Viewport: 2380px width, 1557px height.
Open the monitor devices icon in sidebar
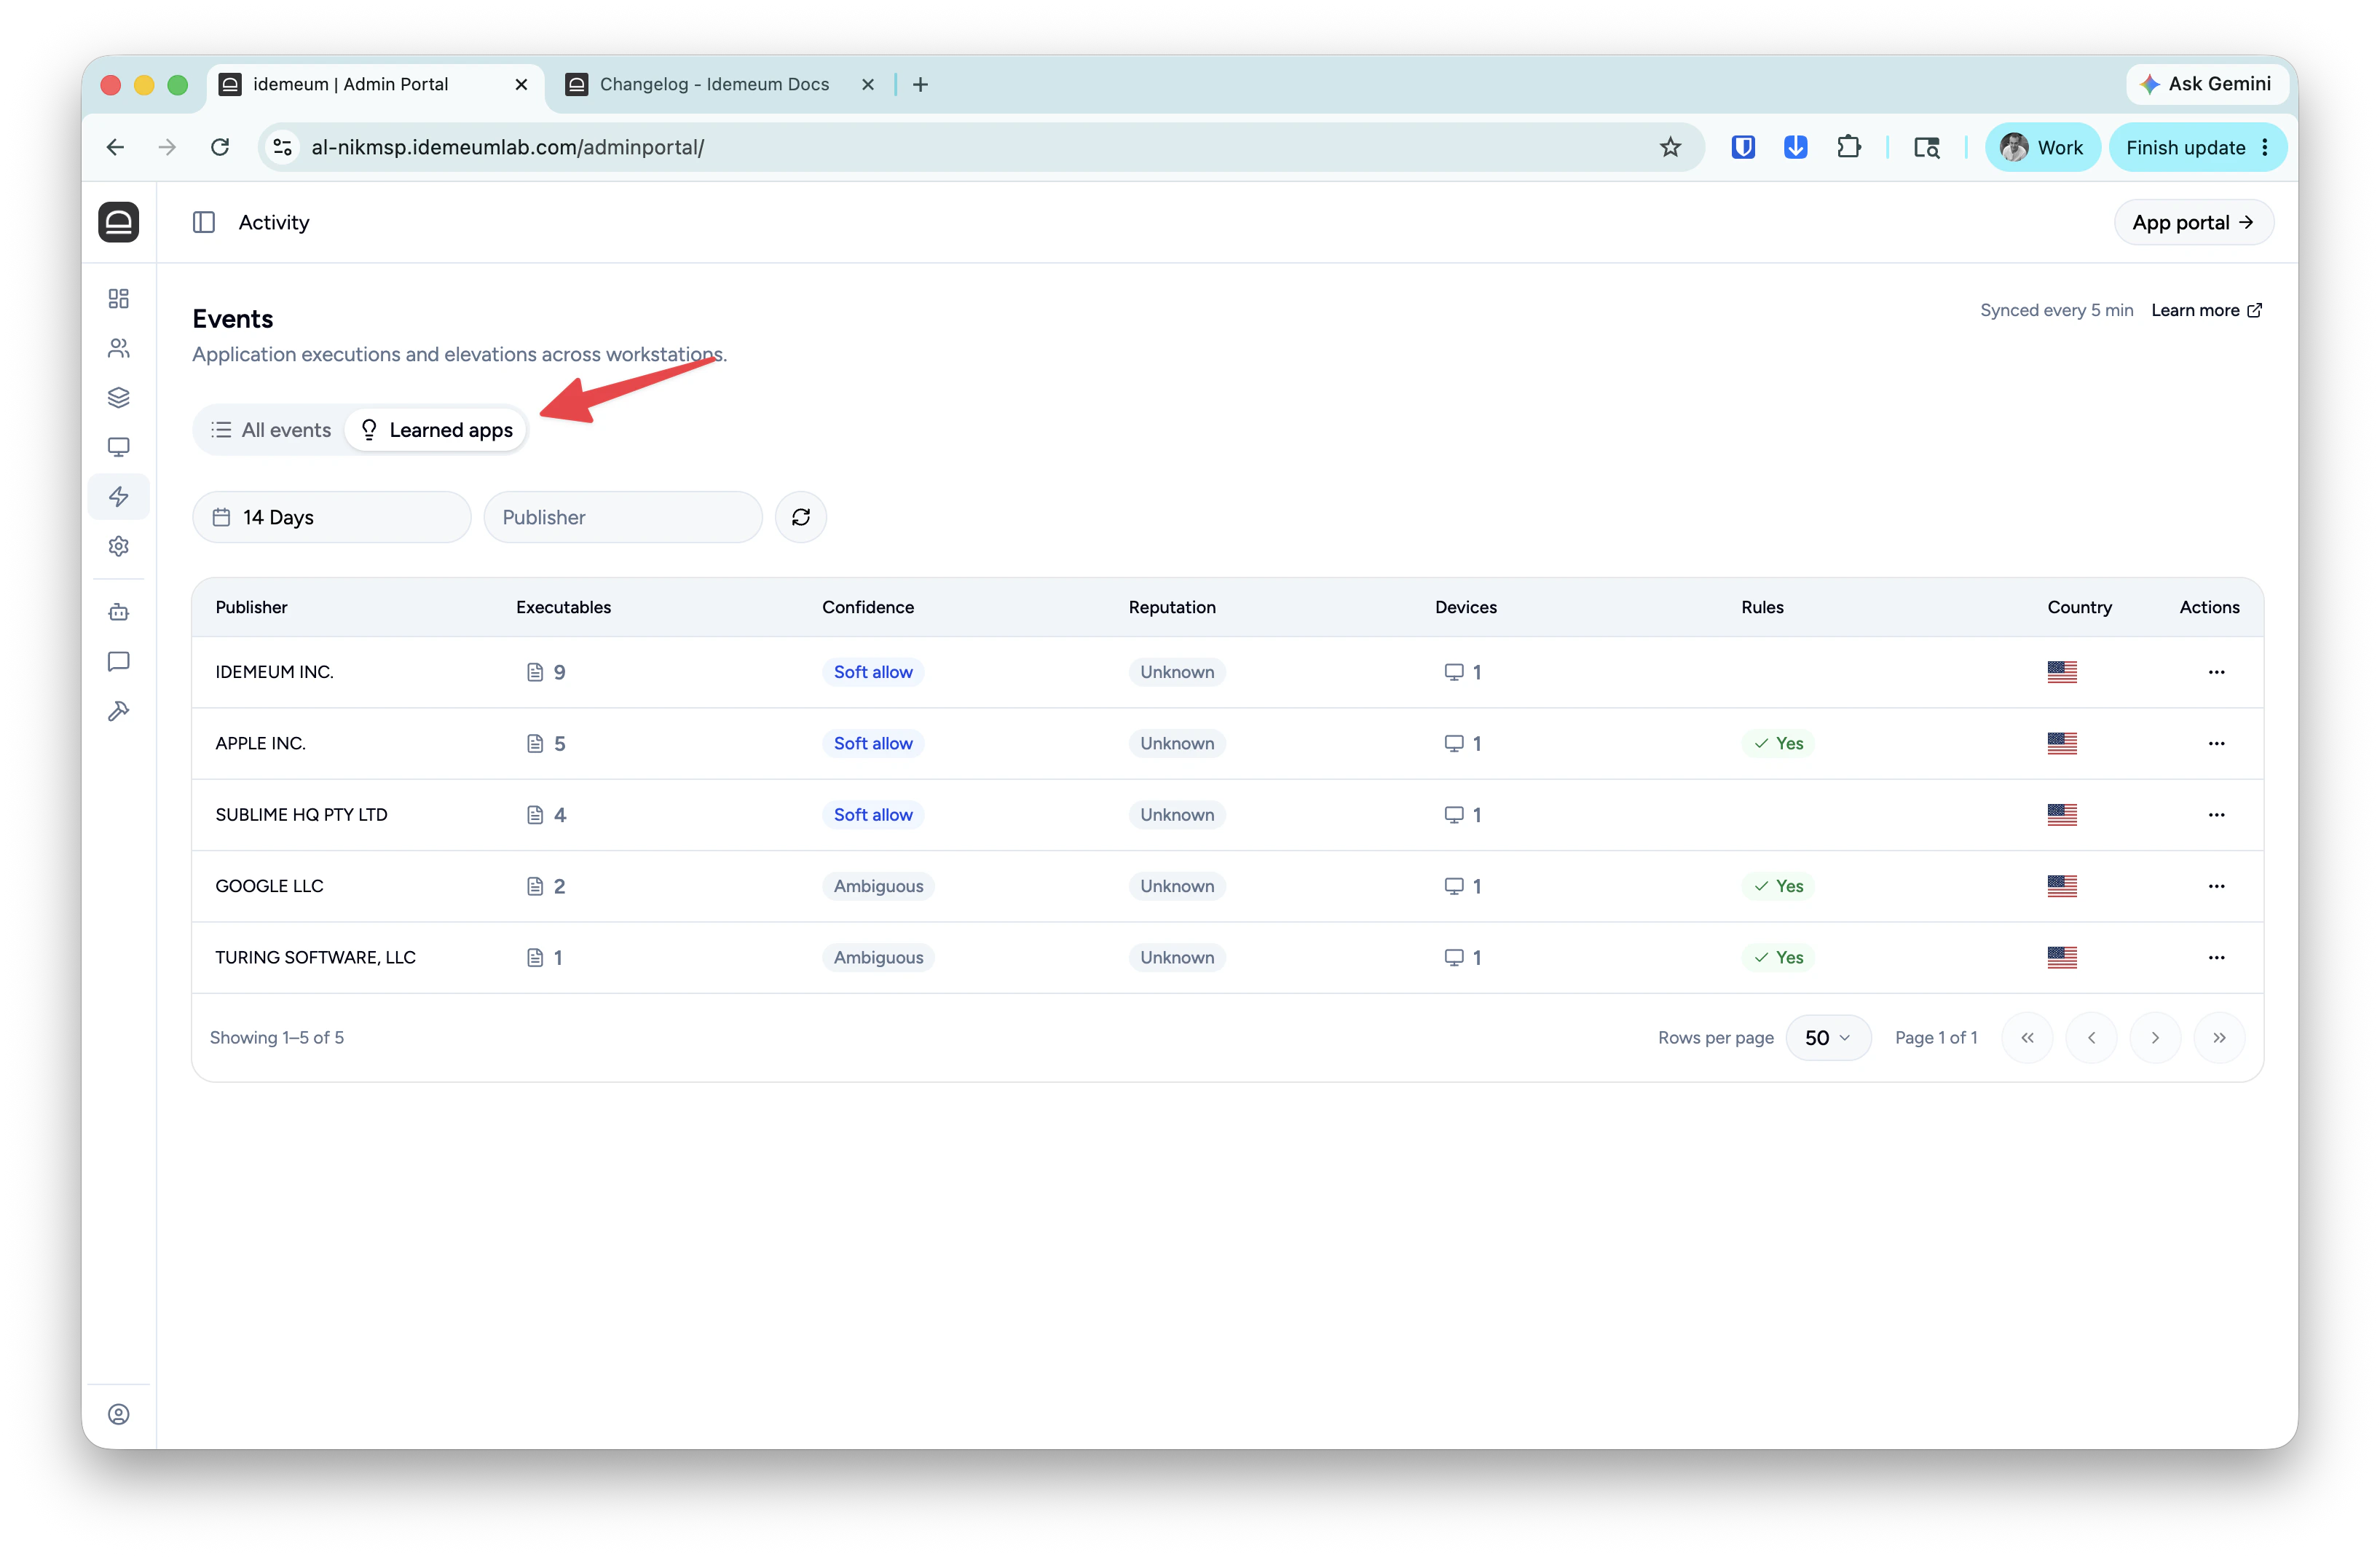coord(118,447)
